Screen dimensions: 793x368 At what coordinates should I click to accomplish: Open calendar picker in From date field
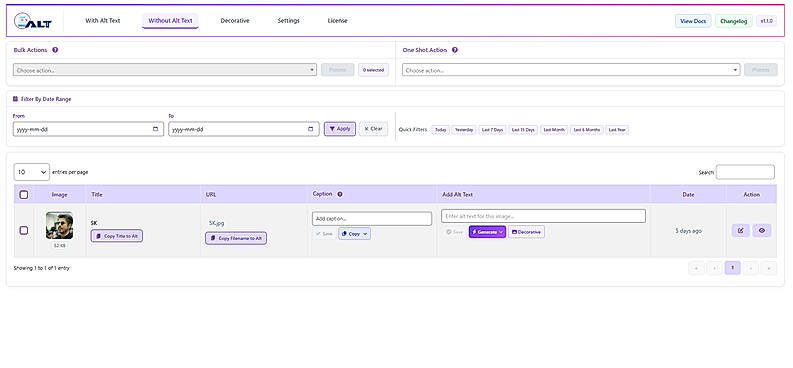155,129
